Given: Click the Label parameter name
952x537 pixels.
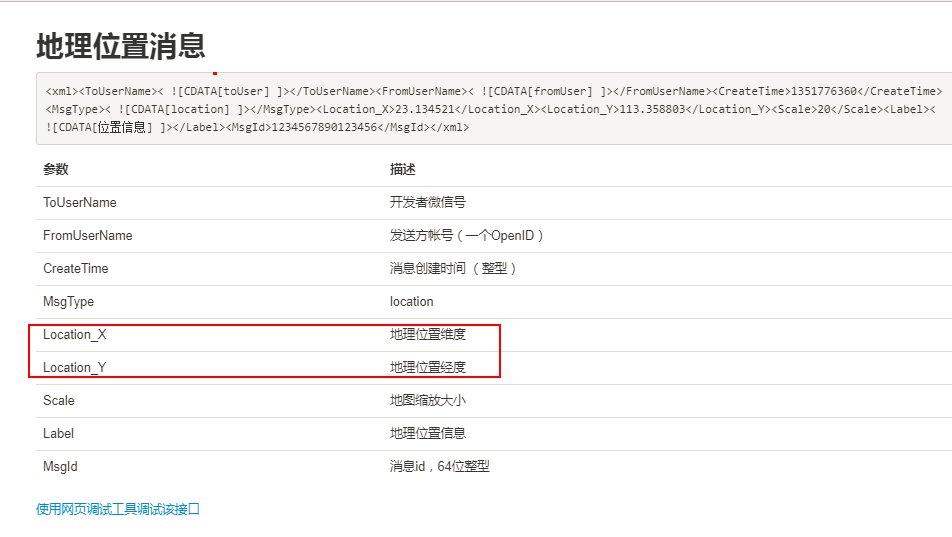Looking at the screenshot, I should (59, 433).
